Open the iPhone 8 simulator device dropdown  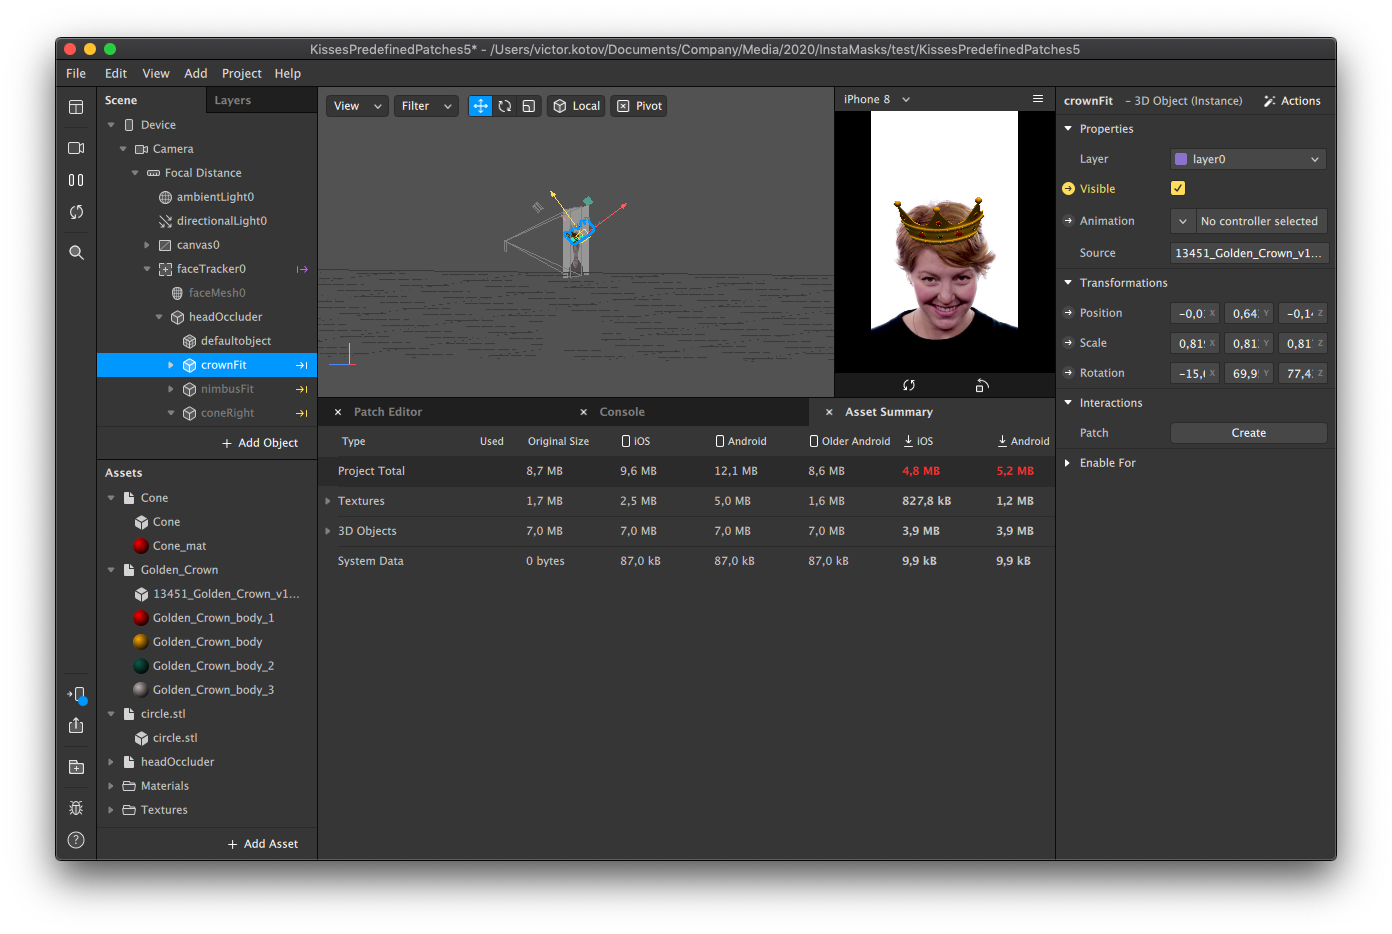pos(874,99)
